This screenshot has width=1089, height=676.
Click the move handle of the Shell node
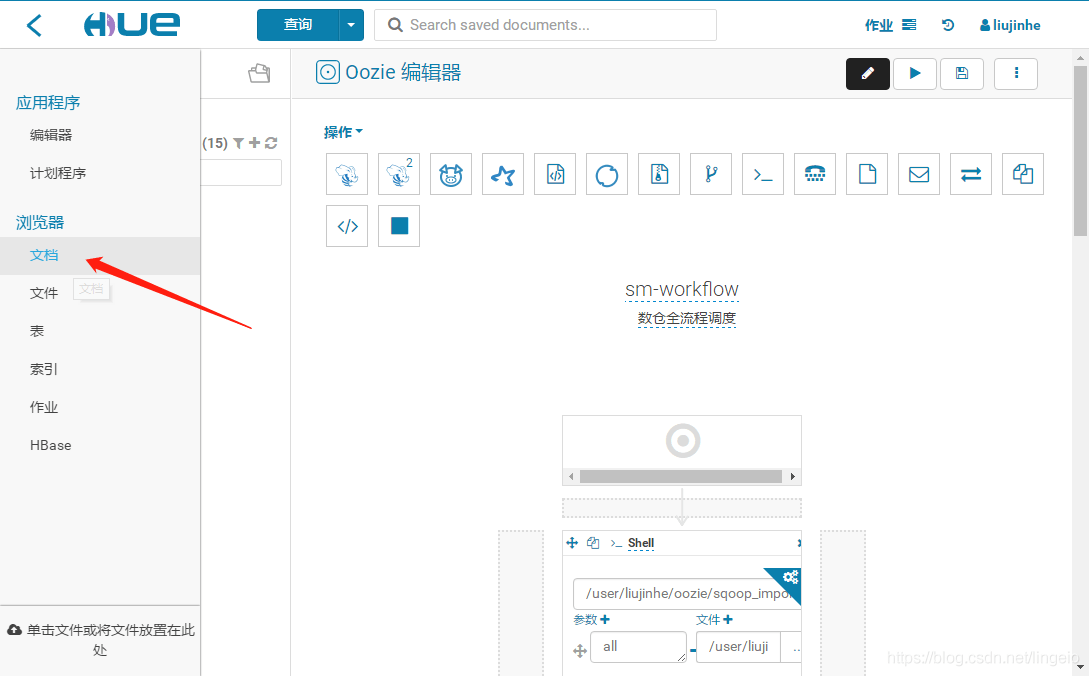click(x=572, y=543)
